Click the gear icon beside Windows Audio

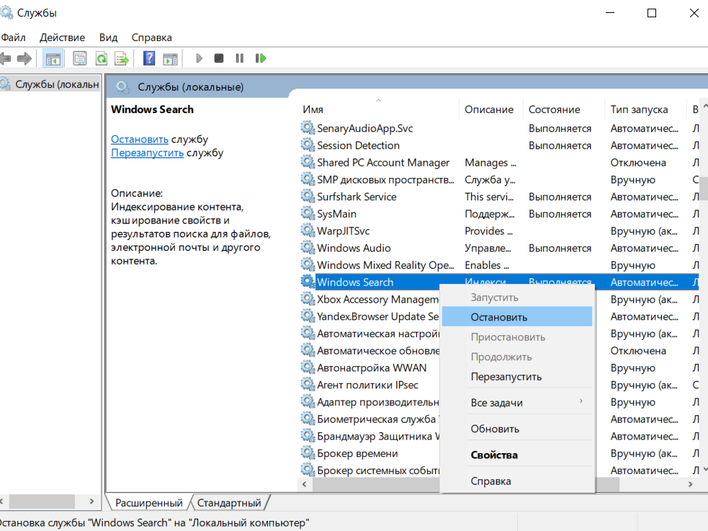point(307,248)
